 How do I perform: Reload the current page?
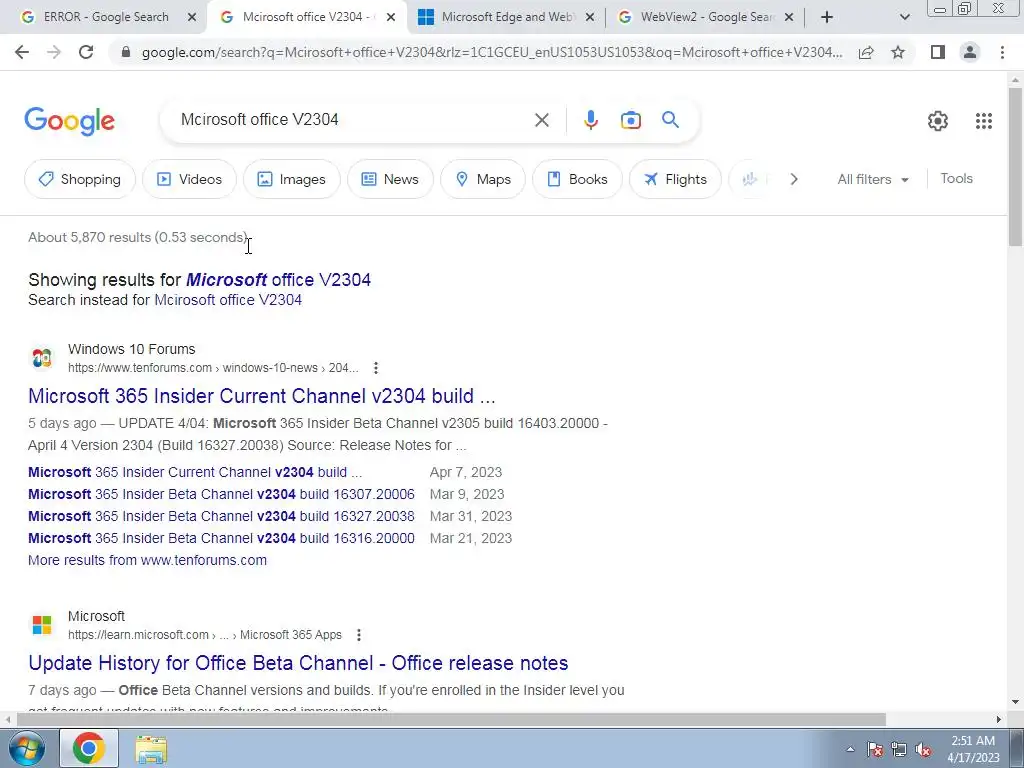86,52
